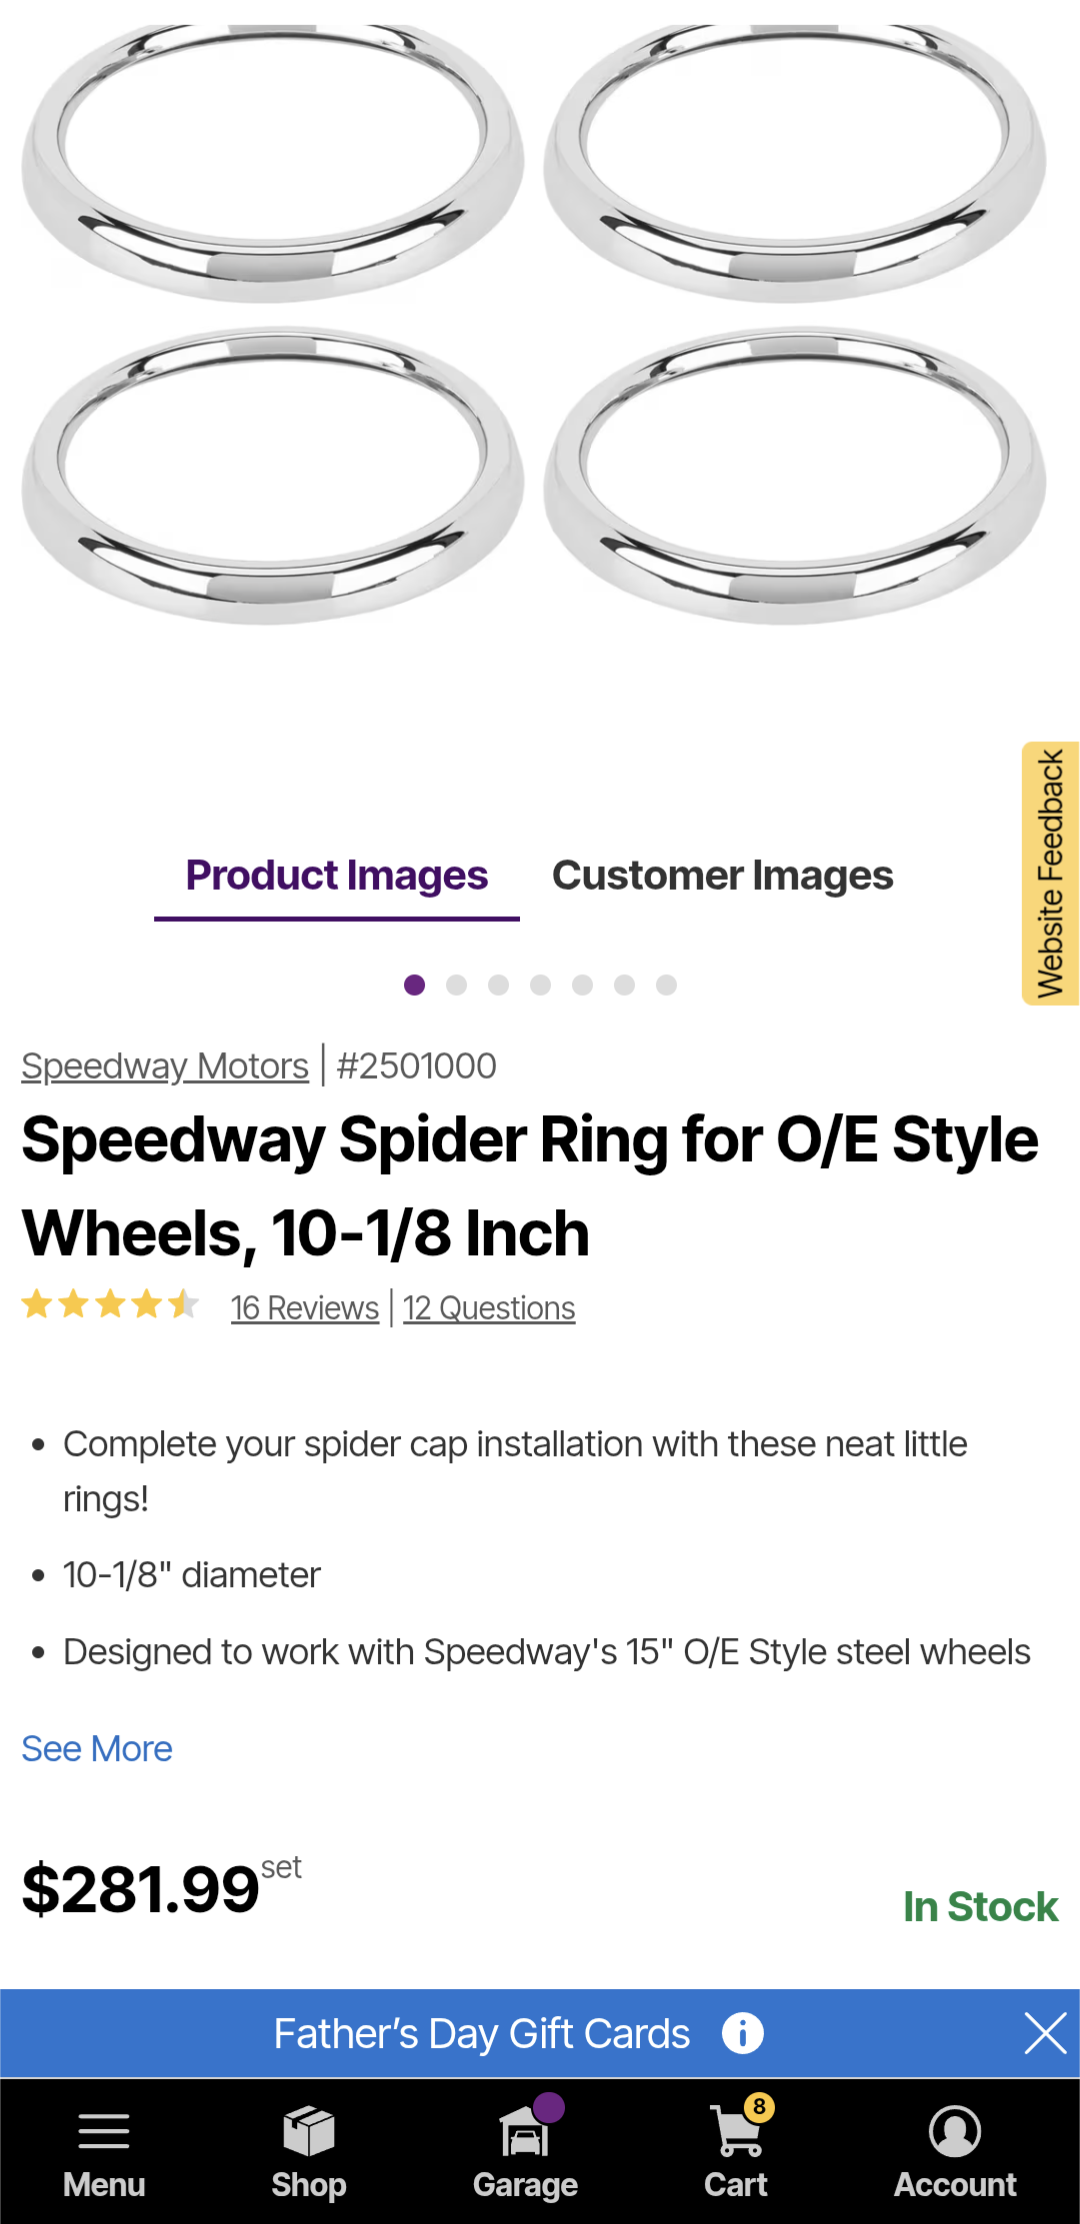Tap the spider rings product image

pos(535,325)
